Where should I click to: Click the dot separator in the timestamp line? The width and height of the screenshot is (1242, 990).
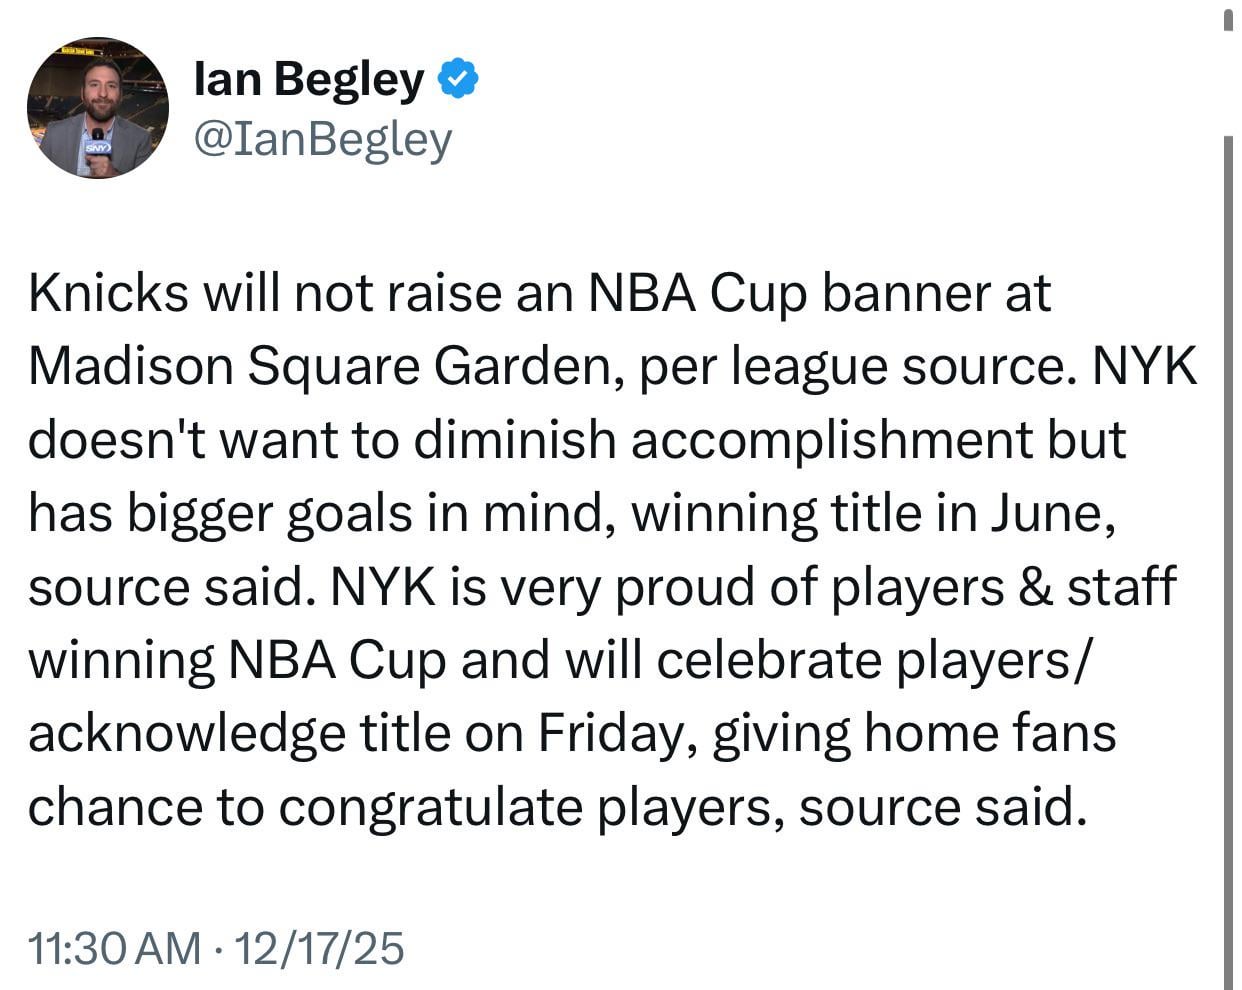[215, 947]
